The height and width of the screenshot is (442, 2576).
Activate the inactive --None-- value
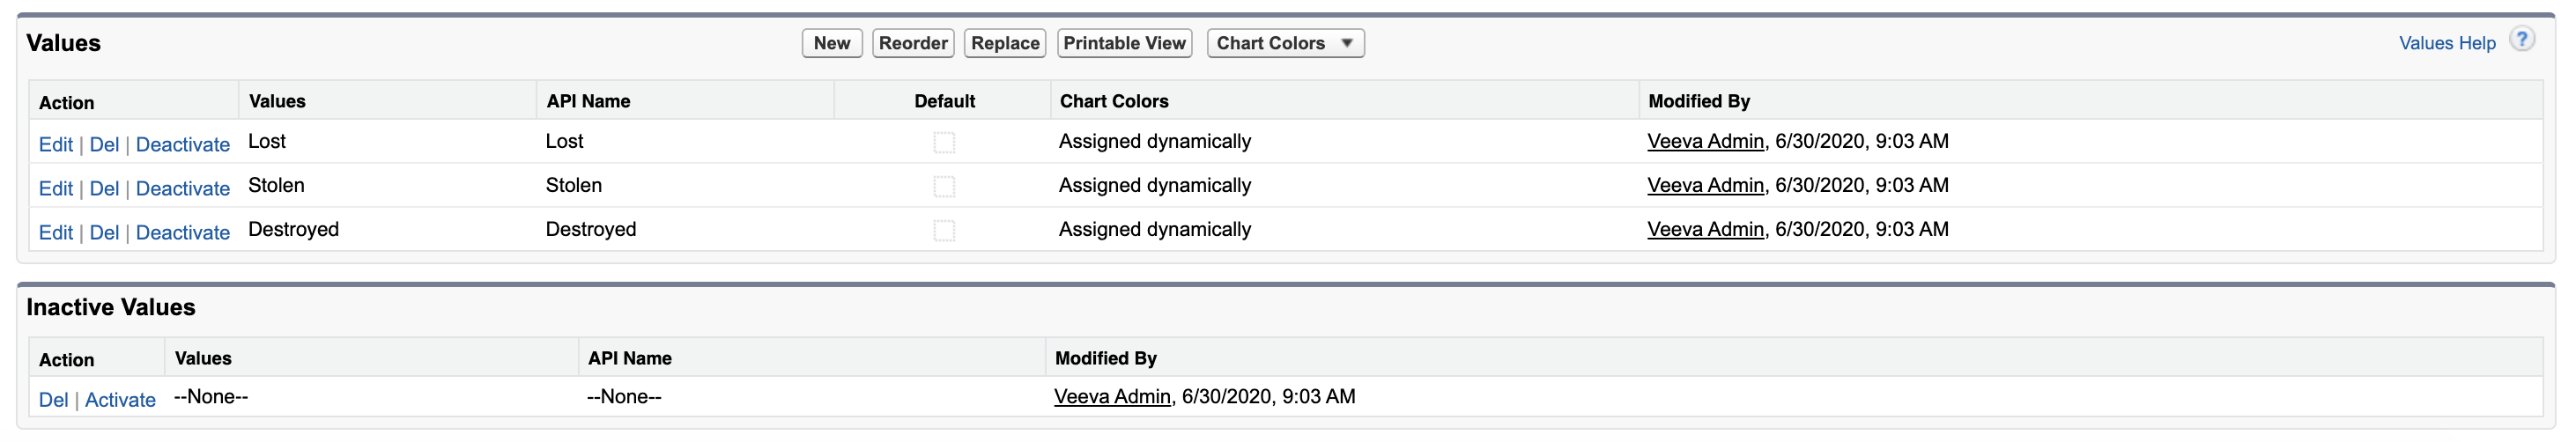click(120, 400)
